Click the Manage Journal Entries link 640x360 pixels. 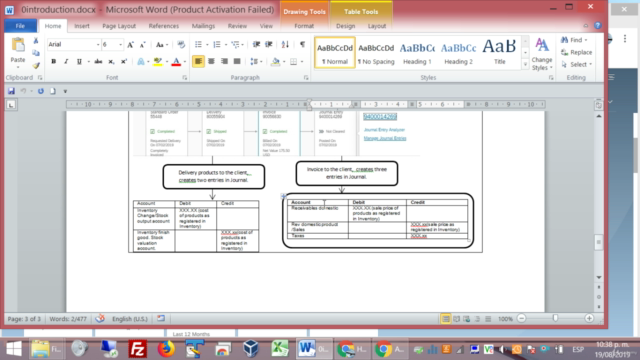pos(385,138)
